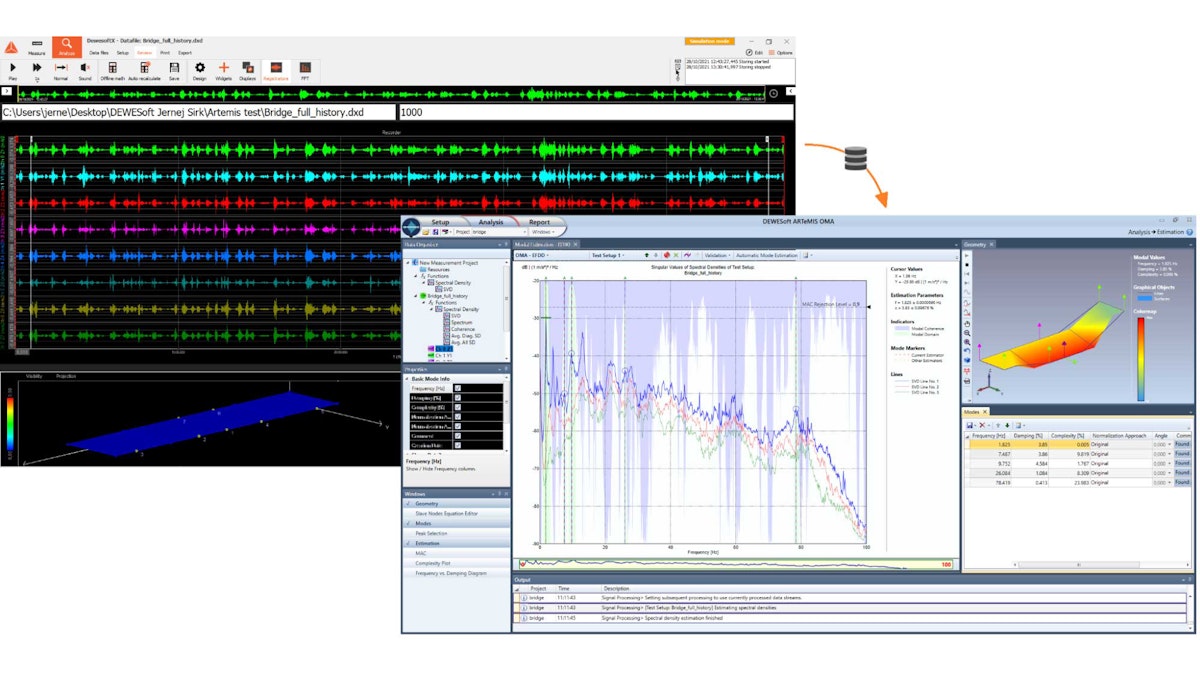Click the Geometry item in Windows panel
1200x675 pixels.
(457, 504)
